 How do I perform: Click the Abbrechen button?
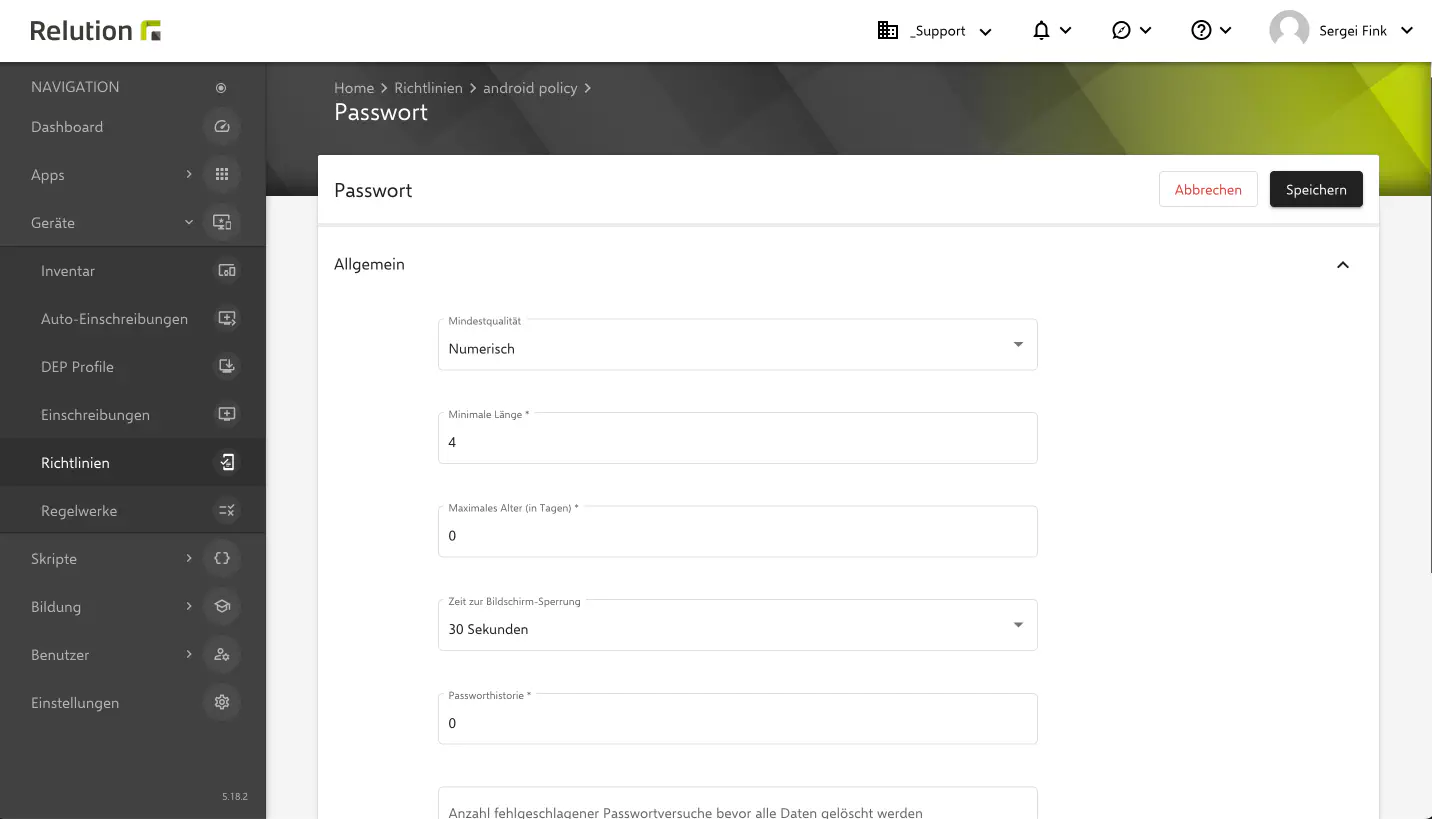pos(1208,189)
